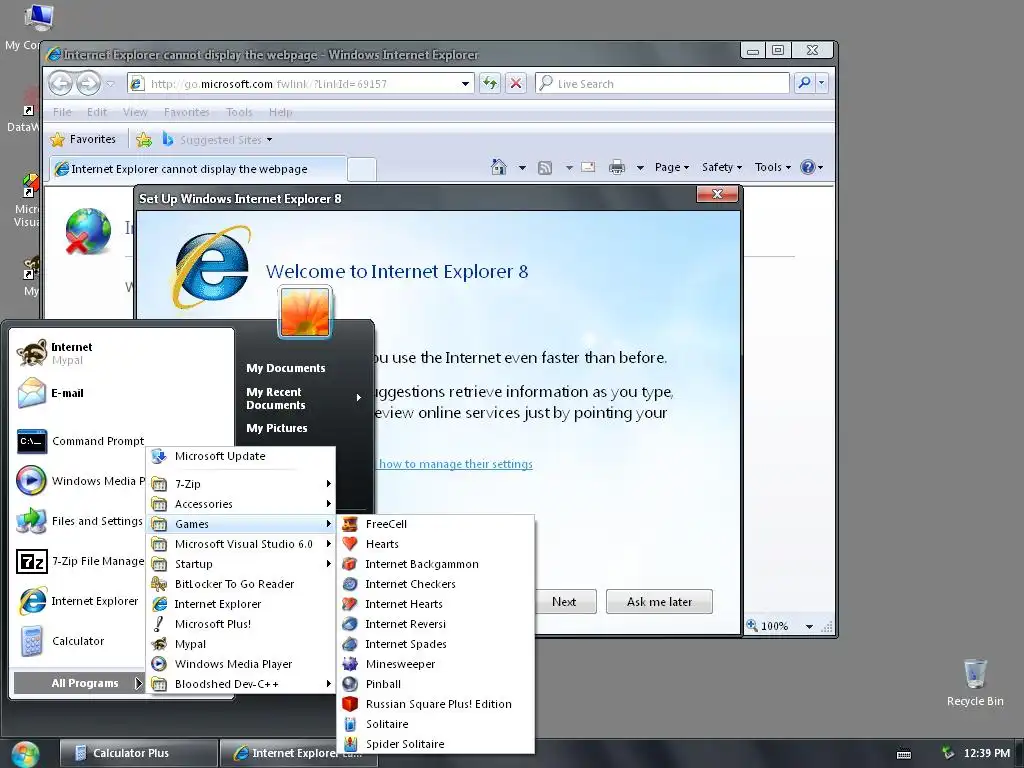The height and width of the screenshot is (768, 1024).
Task: Open Microsoft Plus! entry
Action: tap(240, 624)
